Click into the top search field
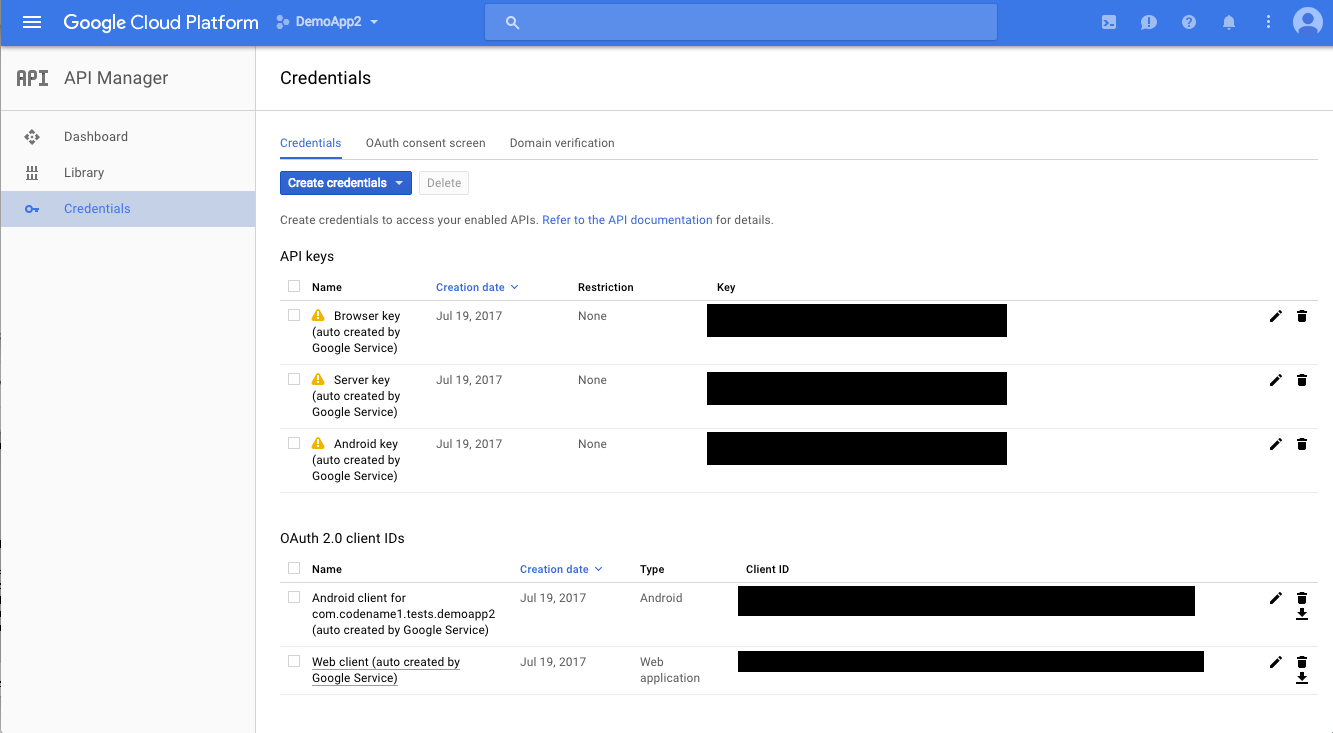 pos(740,22)
